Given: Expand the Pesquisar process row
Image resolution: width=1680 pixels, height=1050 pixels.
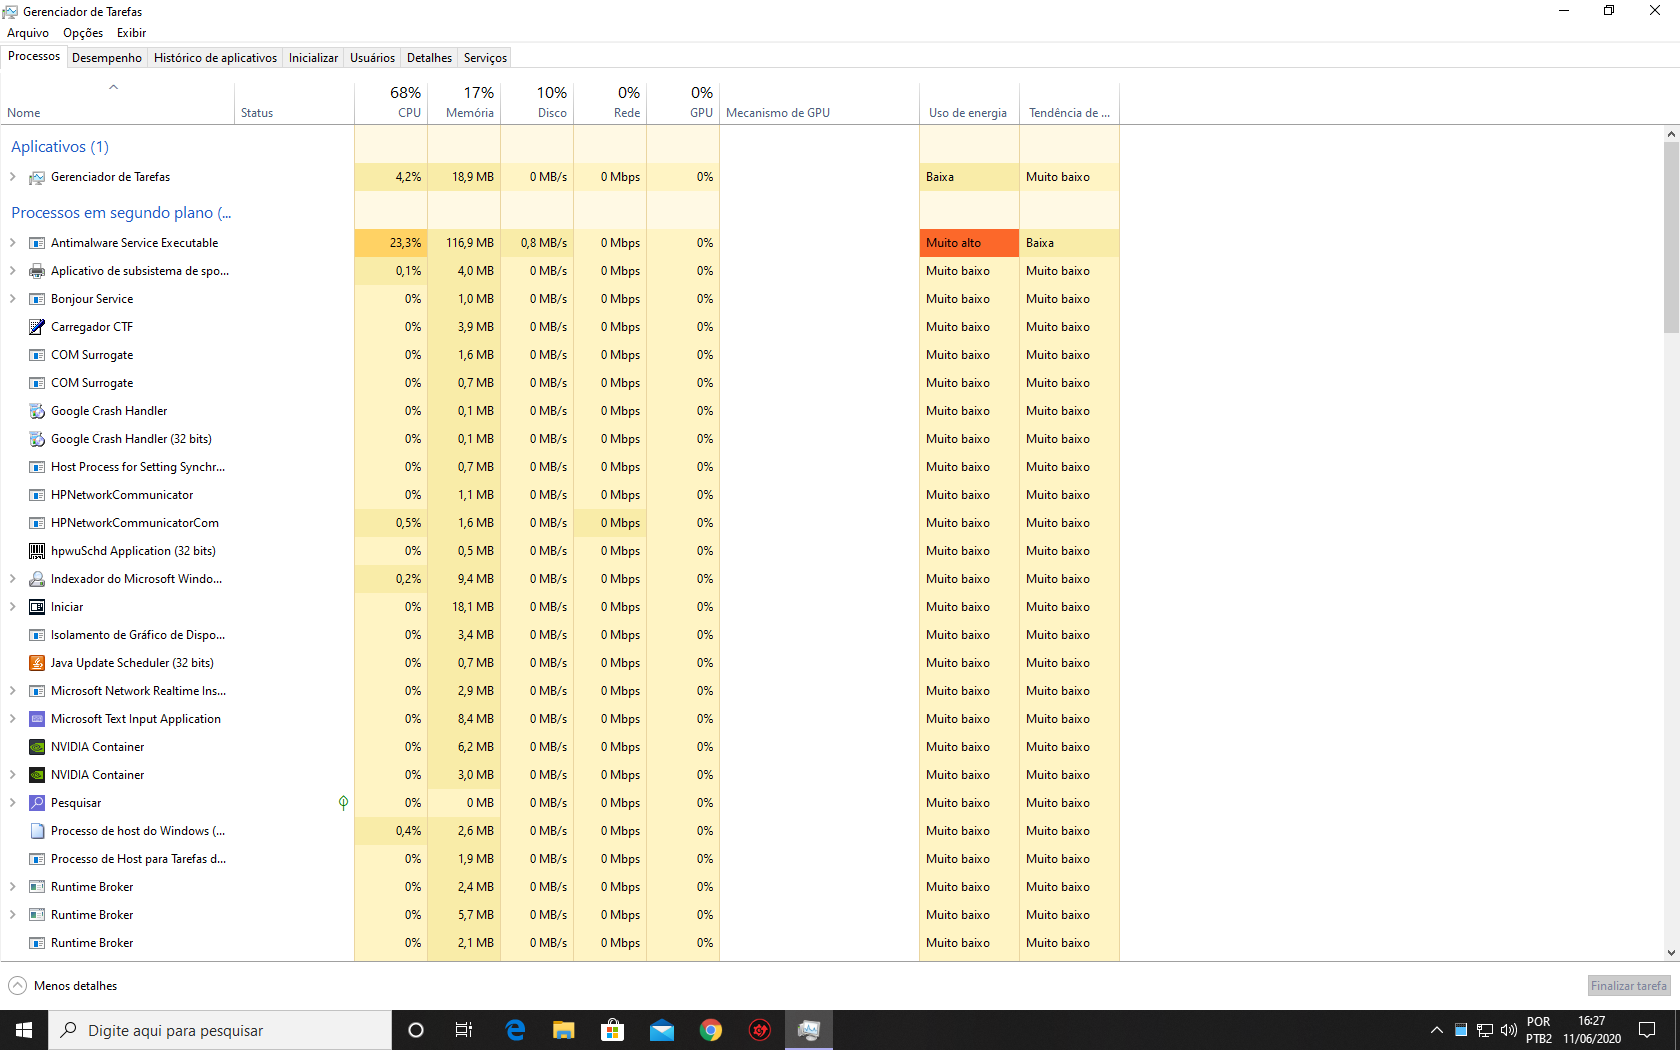Looking at the screenshot, I should pyautogui.click(x=13, y=803).
